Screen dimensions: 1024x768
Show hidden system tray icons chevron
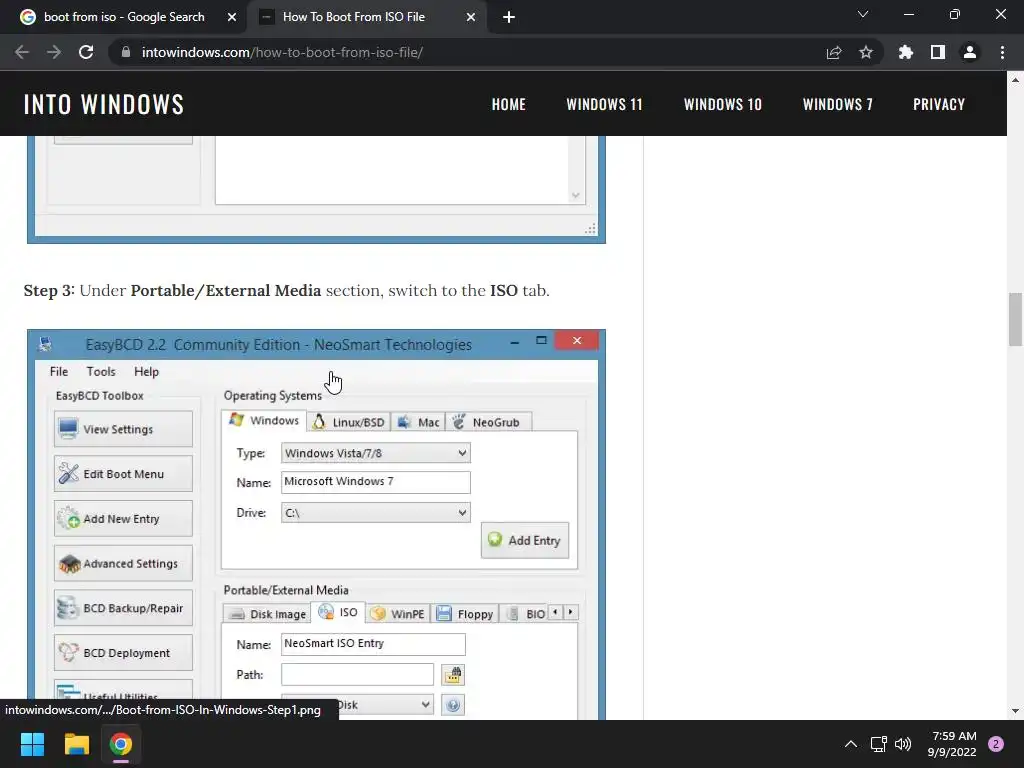(850, 744)
